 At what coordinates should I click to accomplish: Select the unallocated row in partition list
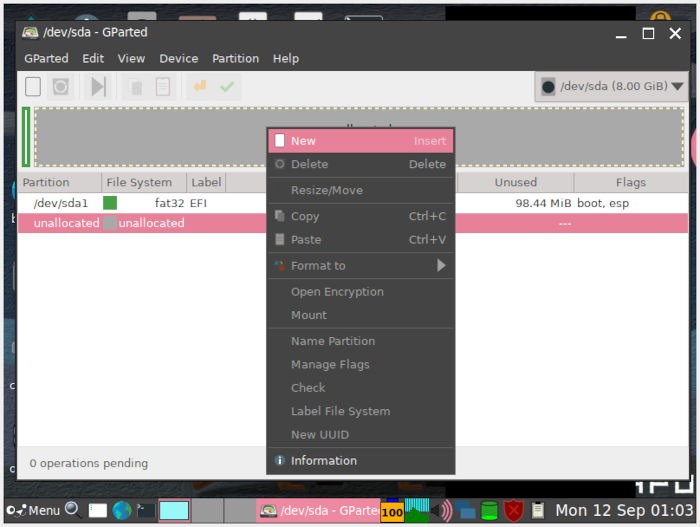coord(353,223)
